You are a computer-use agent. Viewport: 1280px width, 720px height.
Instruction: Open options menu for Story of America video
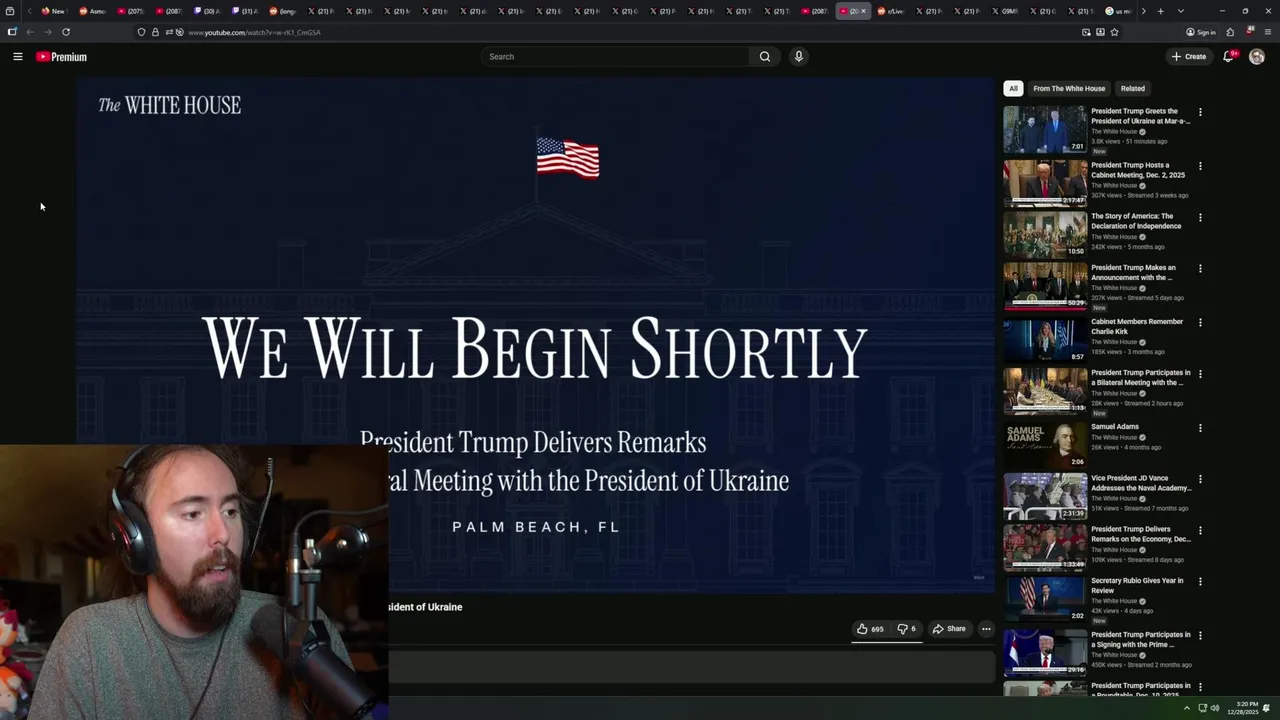tap(1200, 217)
